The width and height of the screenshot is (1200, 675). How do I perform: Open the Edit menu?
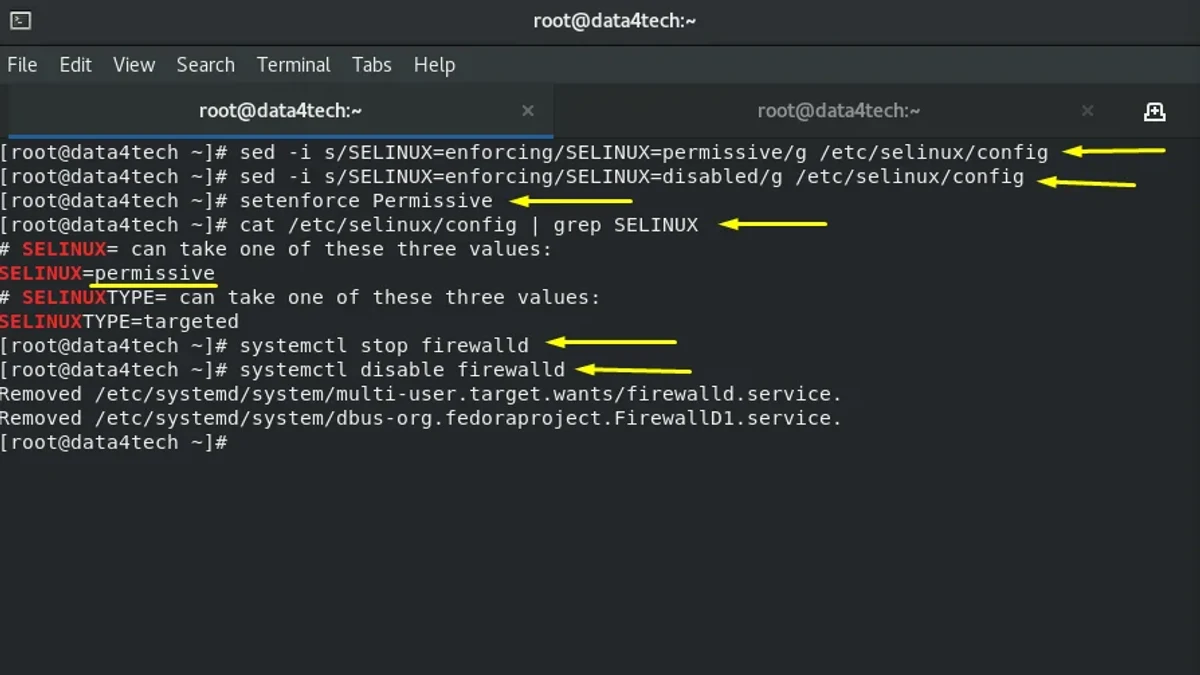click(75, 65)
